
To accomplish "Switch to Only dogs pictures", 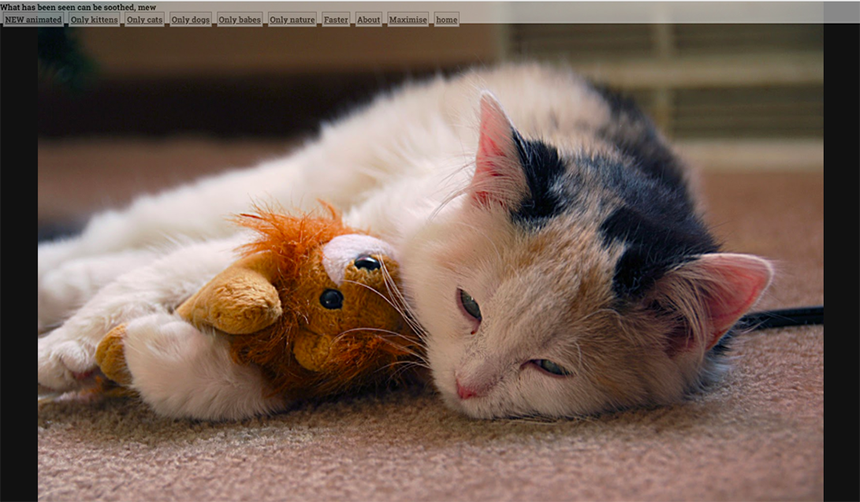I will tap(190, 19).
